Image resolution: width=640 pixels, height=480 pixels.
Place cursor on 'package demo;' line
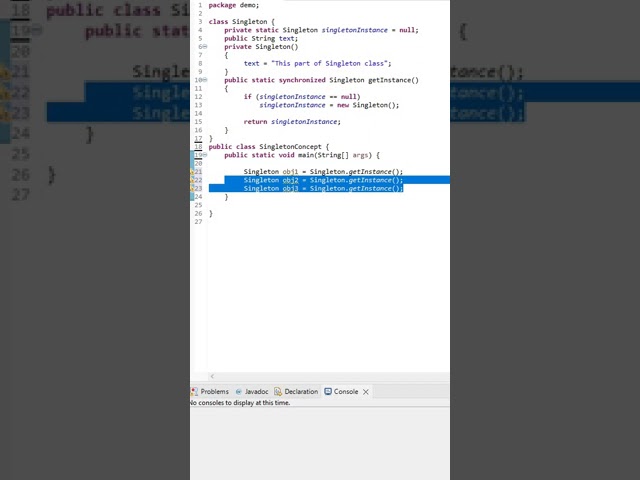pyautogui.click(x=233, y=5)
